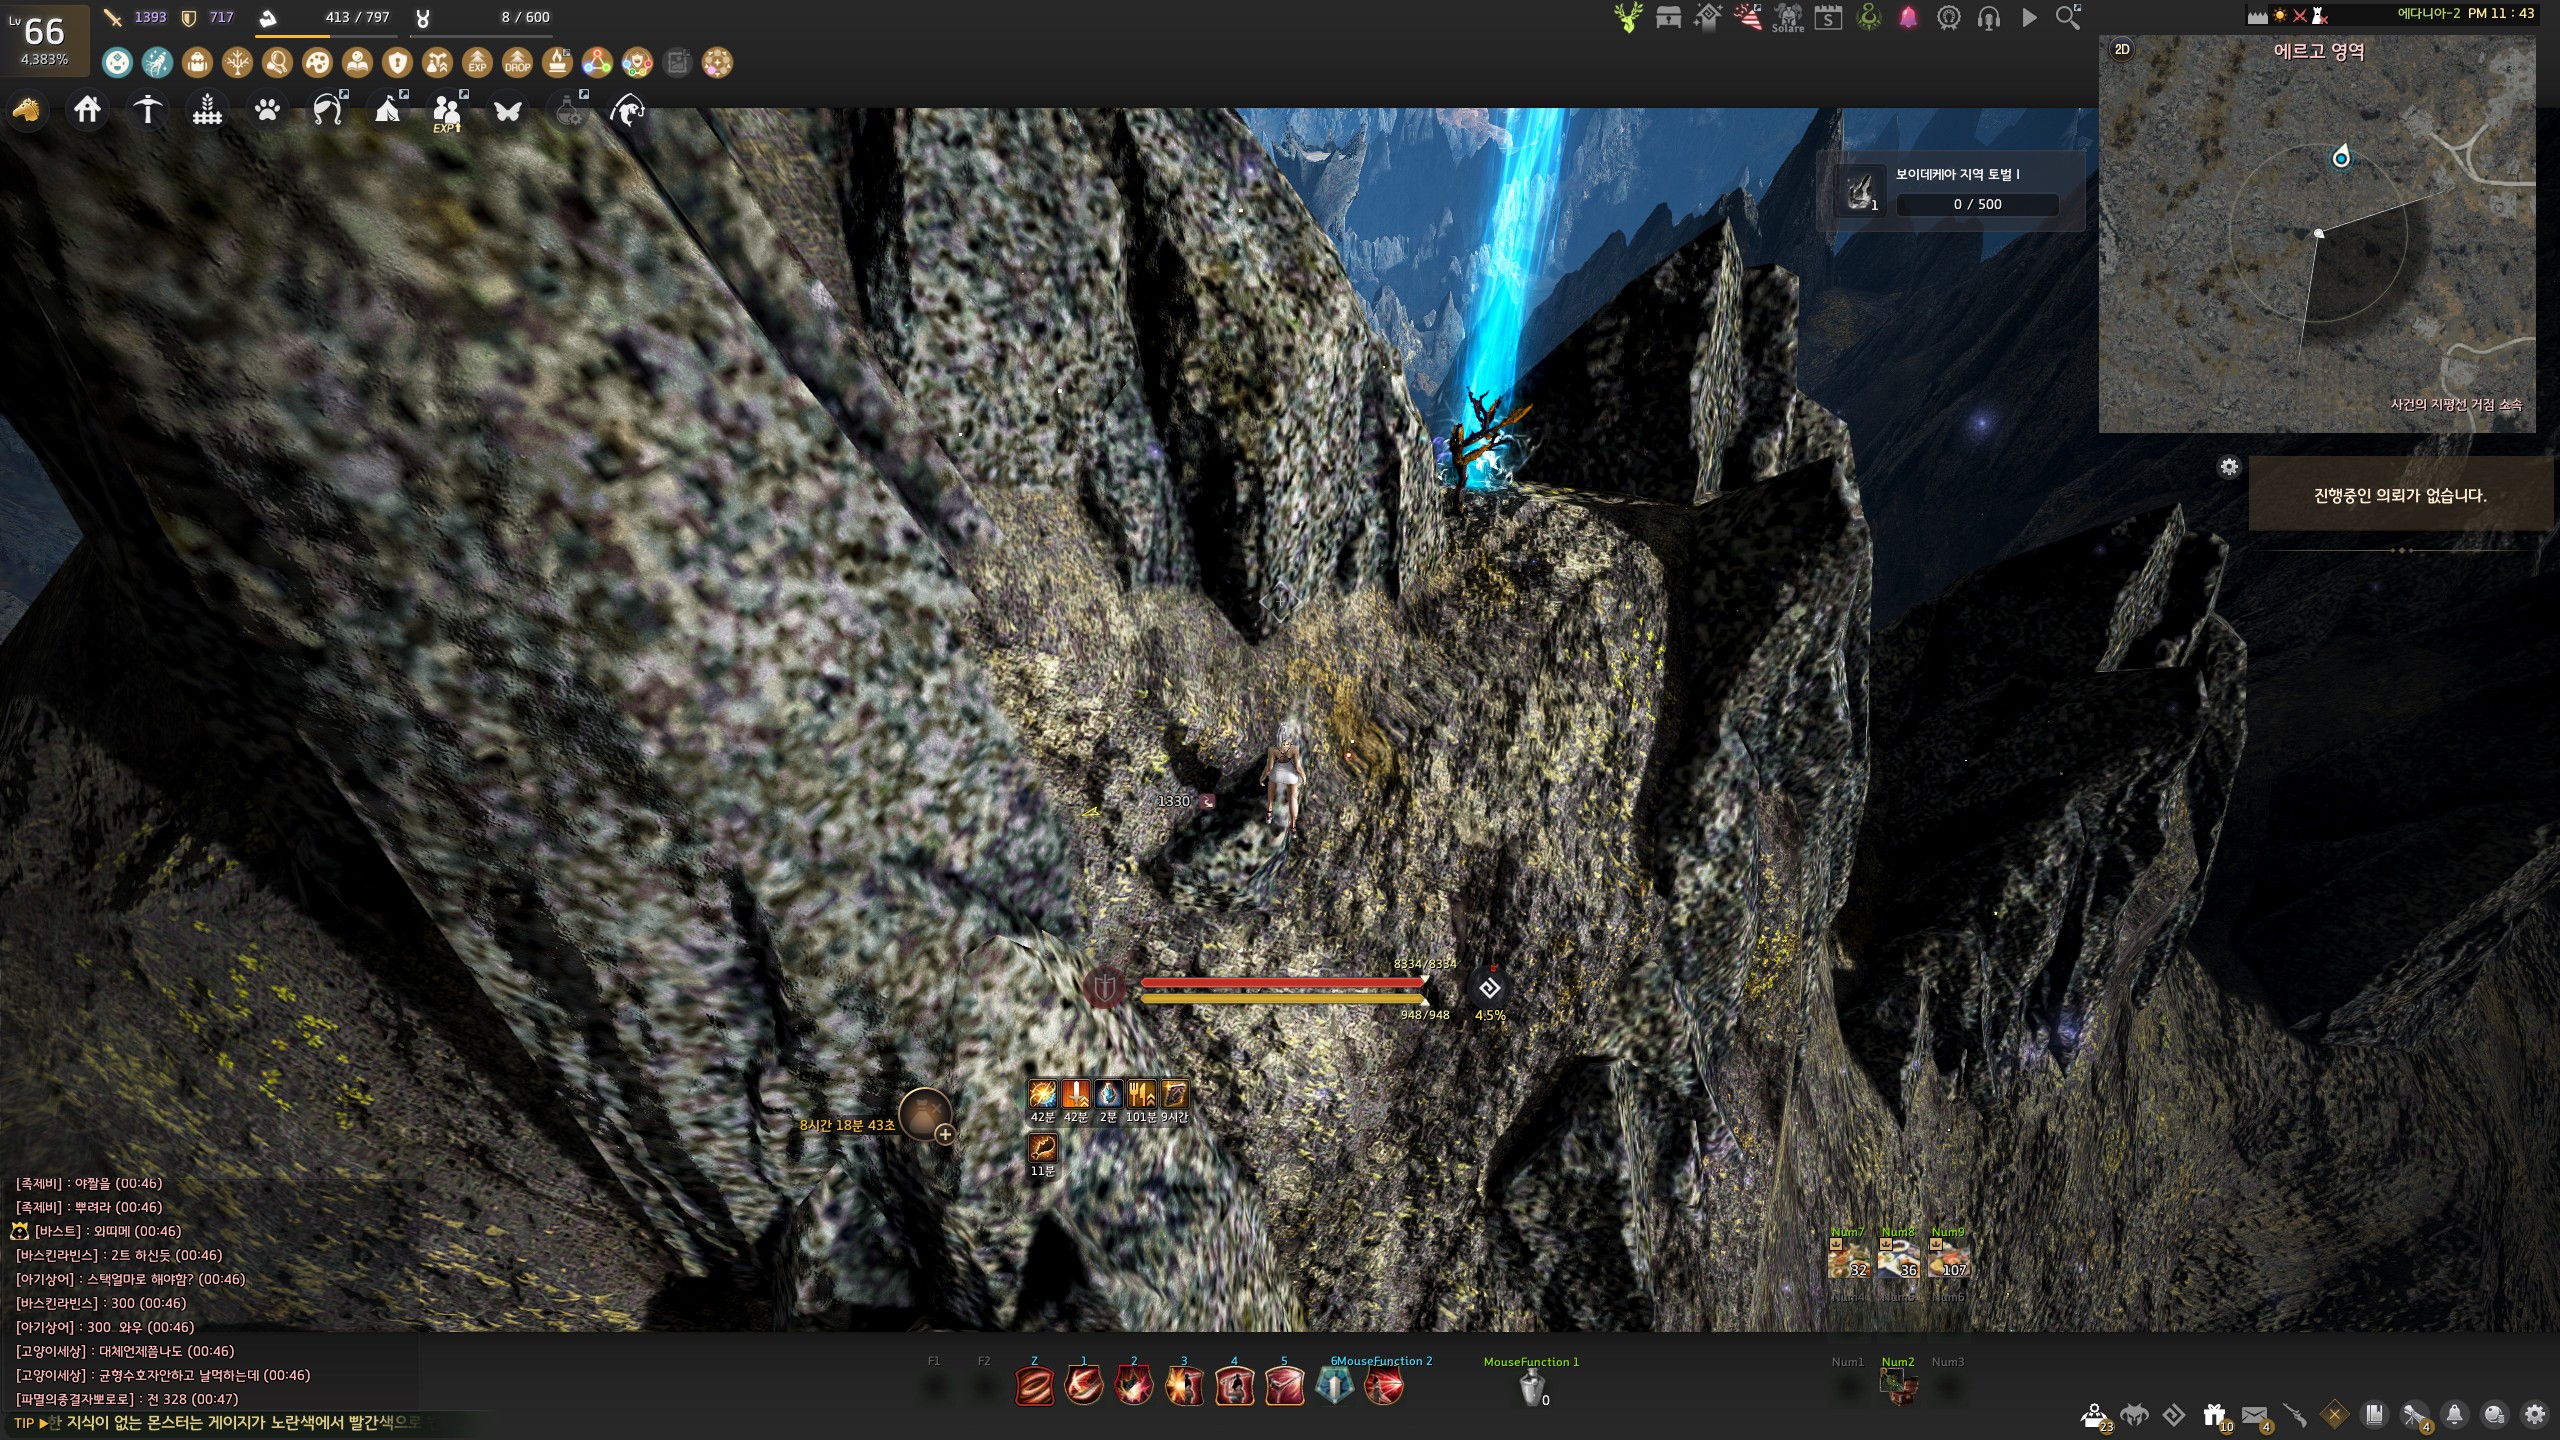Open the book journal icon
Image resolution: width=2560 pixels, height=1440 pixels.
2374,1414
